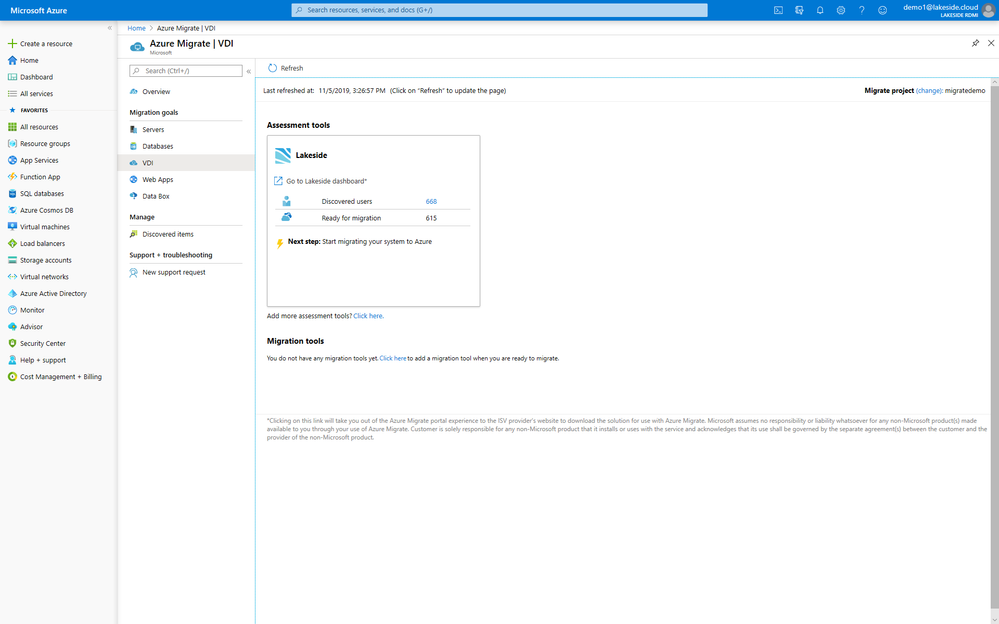Select Data Box under Migration goals
Image resolution: width=999 pixels, height=624 pixels.
click(155, 196)
